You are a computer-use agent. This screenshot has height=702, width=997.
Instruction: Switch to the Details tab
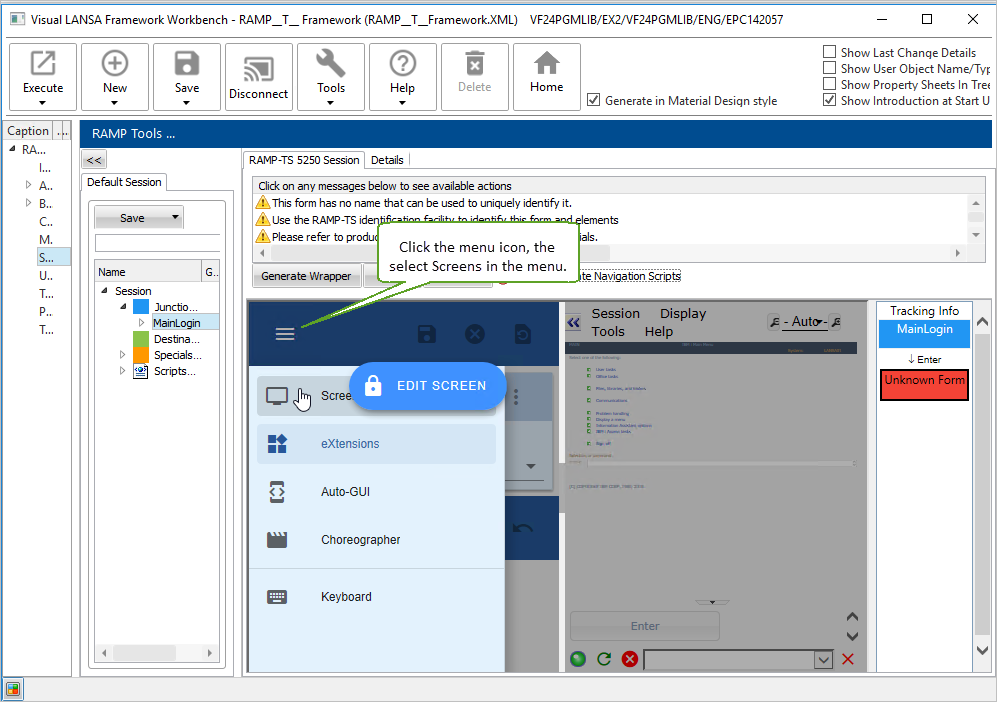[x=387, y=160]
